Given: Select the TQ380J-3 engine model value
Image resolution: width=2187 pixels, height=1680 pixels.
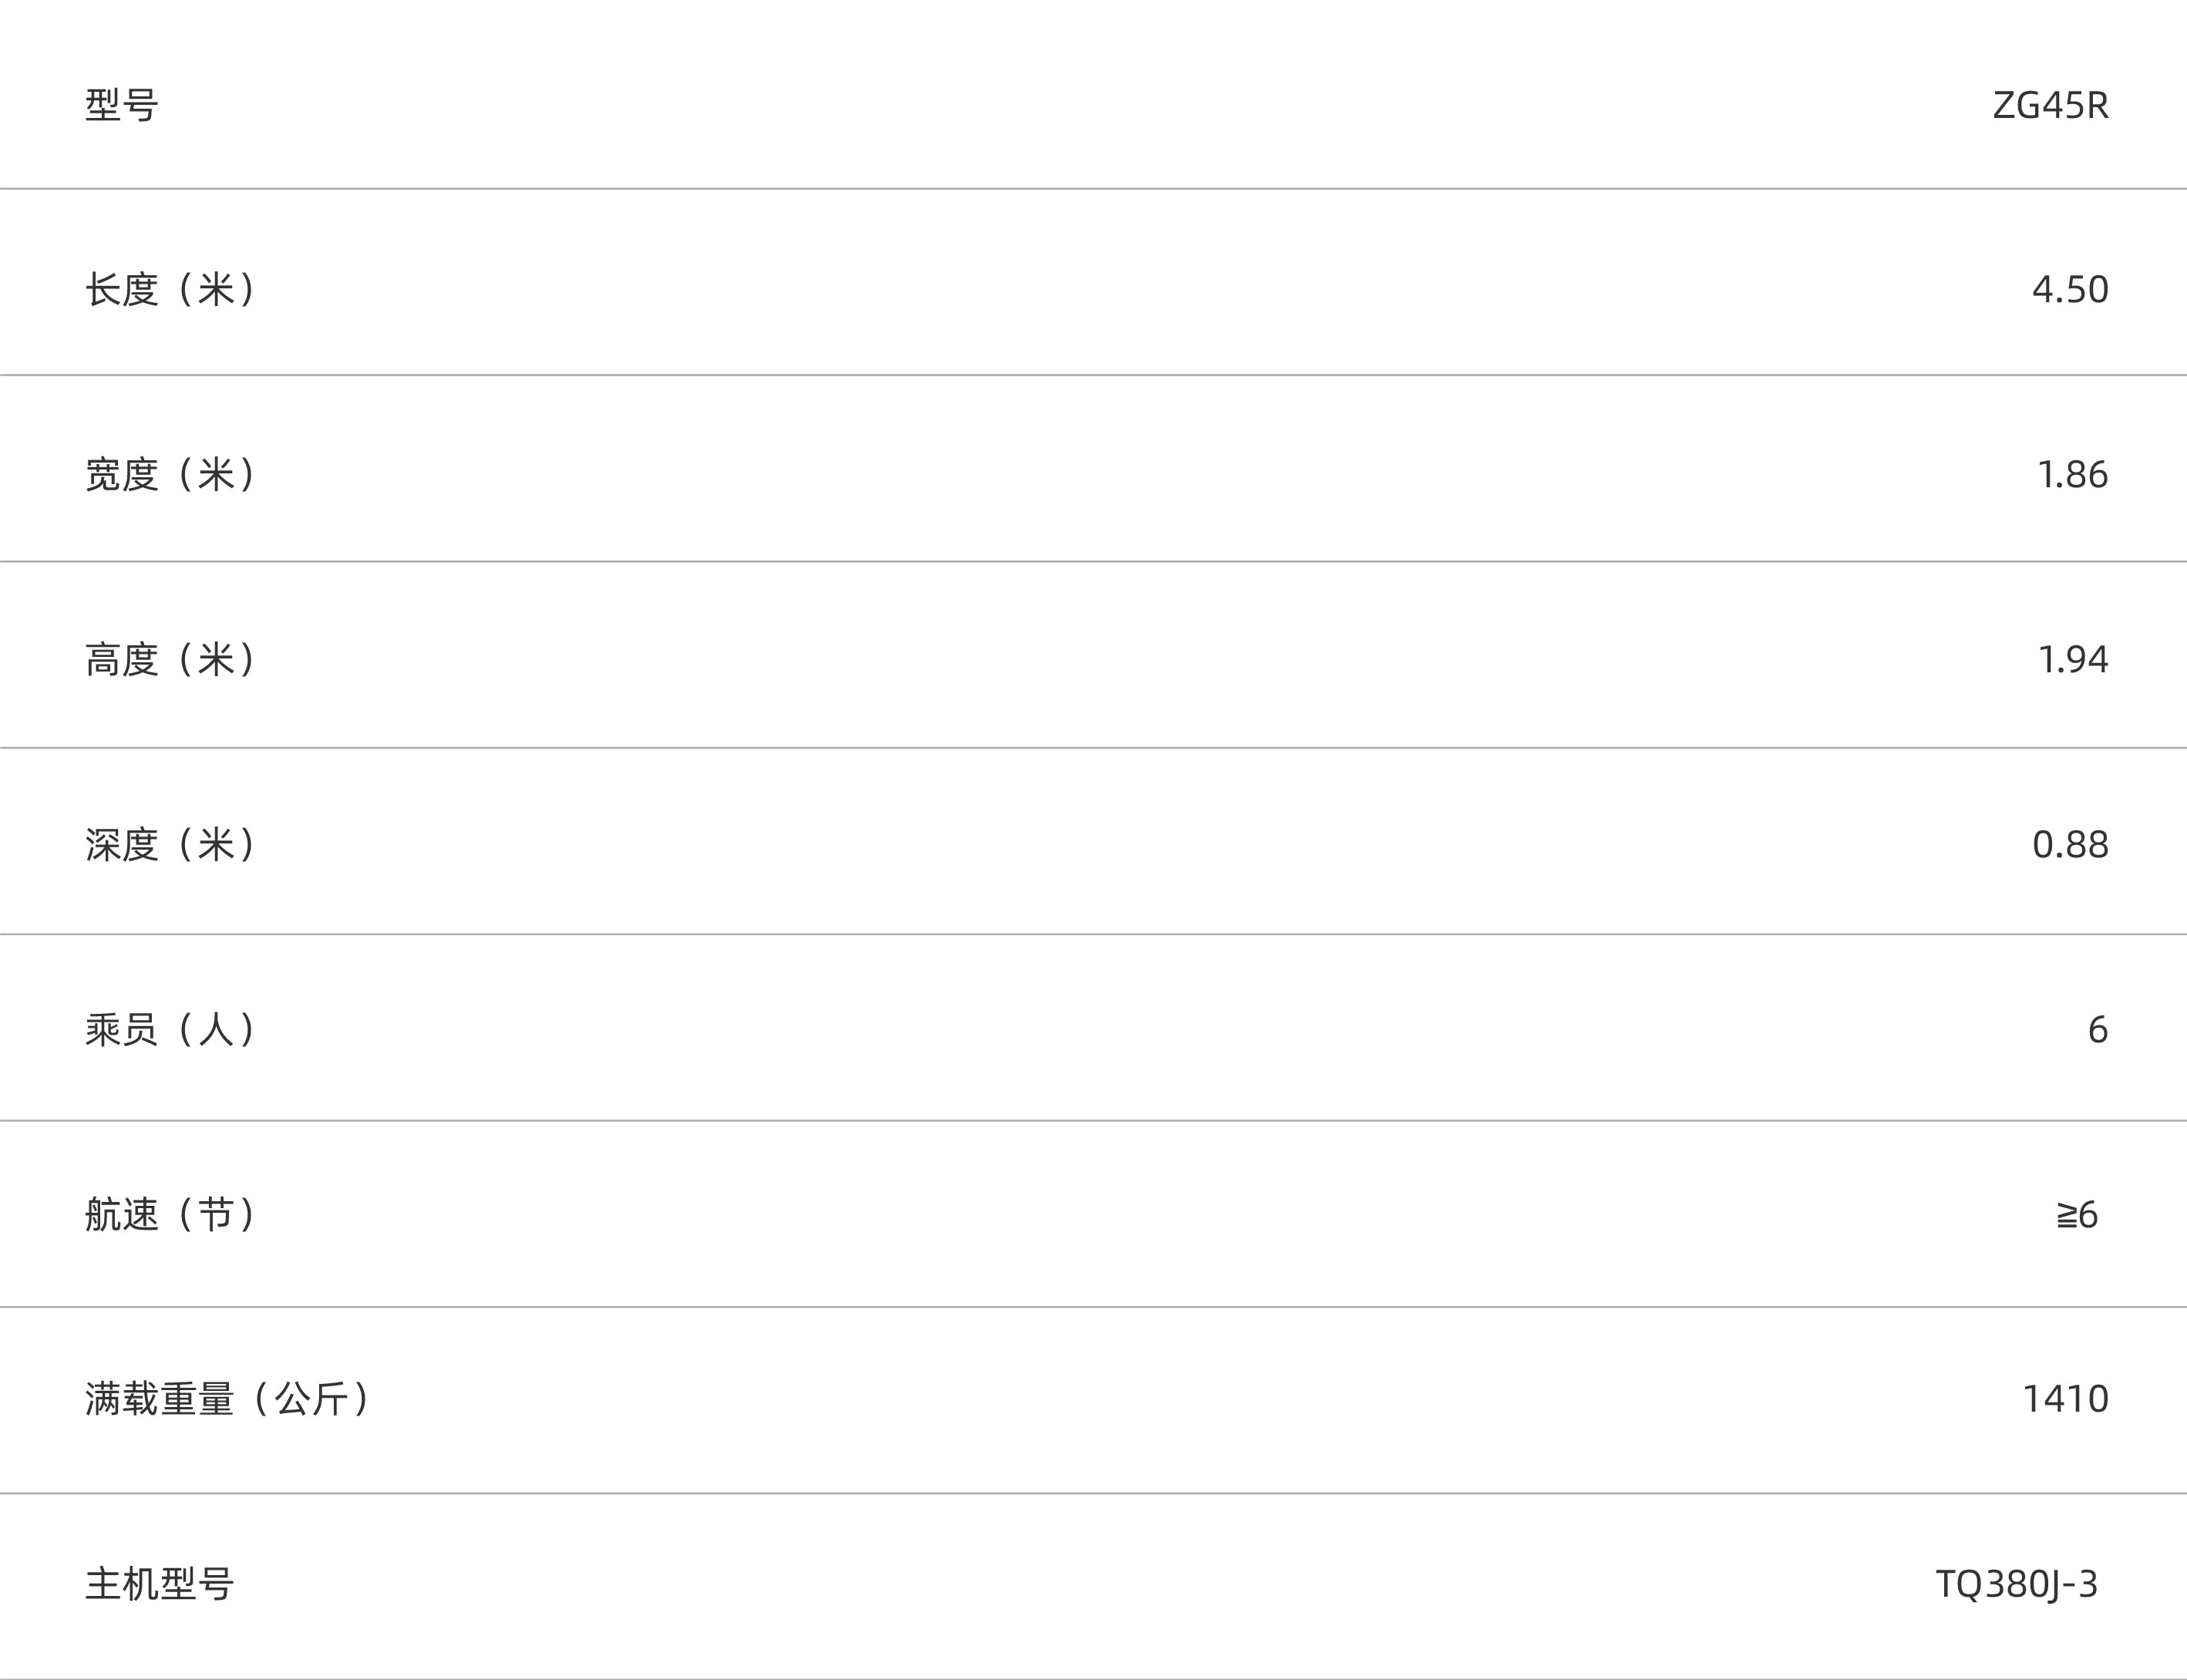Looking at the screenshot, I should pos(2016,1584).
